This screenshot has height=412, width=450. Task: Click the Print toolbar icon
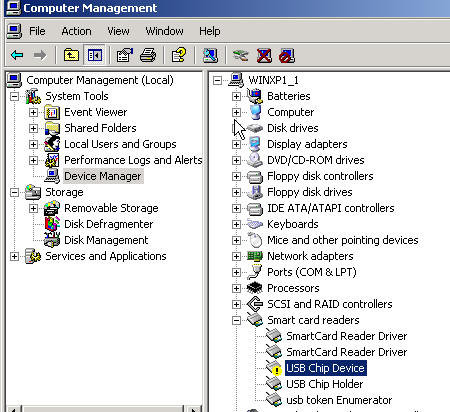(148, 55)
